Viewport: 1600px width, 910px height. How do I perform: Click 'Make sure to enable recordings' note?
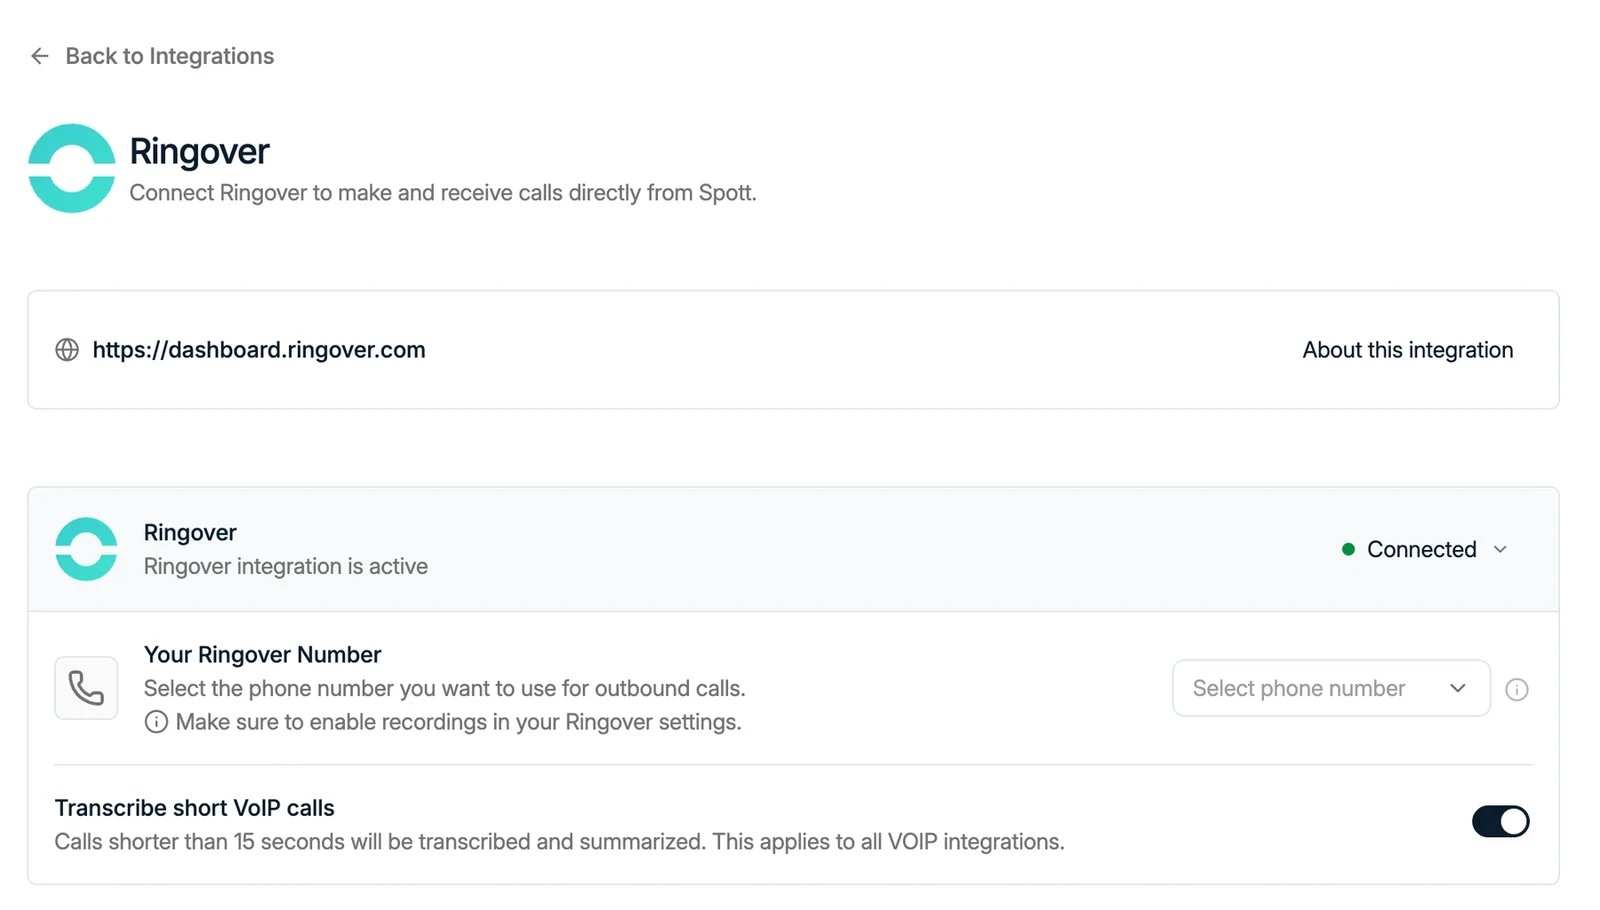[459, 722]
